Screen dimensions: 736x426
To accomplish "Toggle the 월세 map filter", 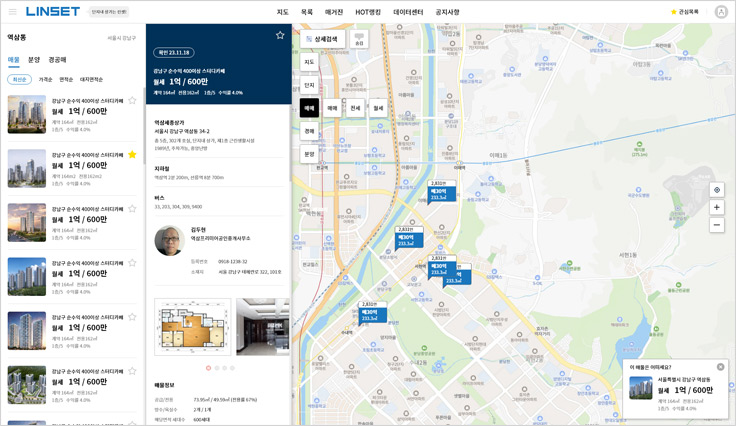I will point(378,107).
